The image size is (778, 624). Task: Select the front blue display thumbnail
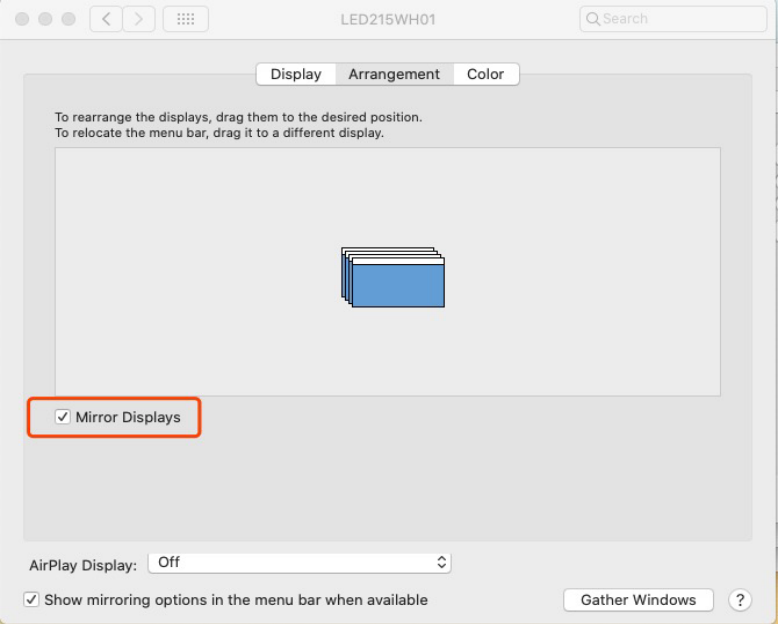398,282
